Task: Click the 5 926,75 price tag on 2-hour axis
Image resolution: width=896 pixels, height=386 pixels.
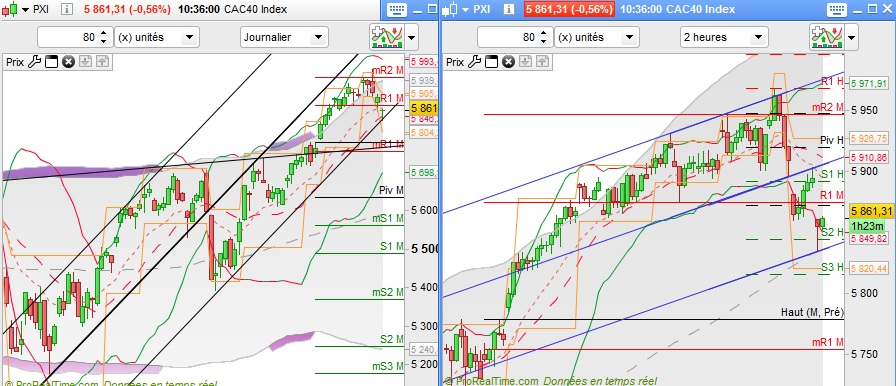Action: [x=869, y=138]
